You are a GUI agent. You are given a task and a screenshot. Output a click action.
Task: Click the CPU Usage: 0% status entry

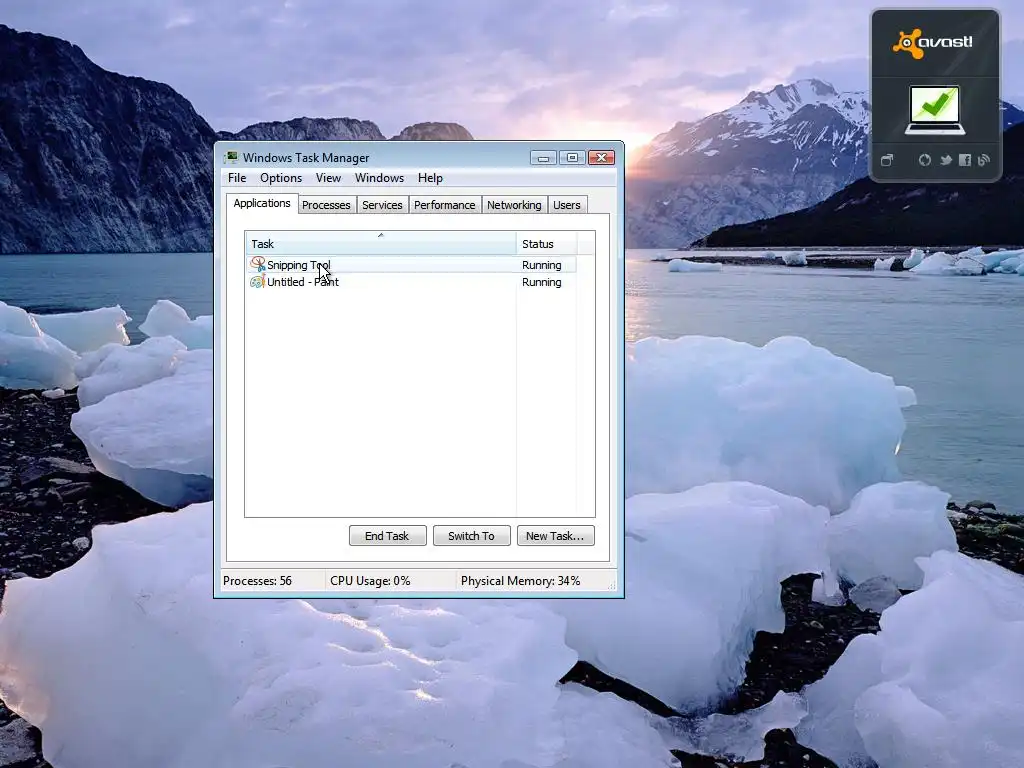[x=370, y=581]
